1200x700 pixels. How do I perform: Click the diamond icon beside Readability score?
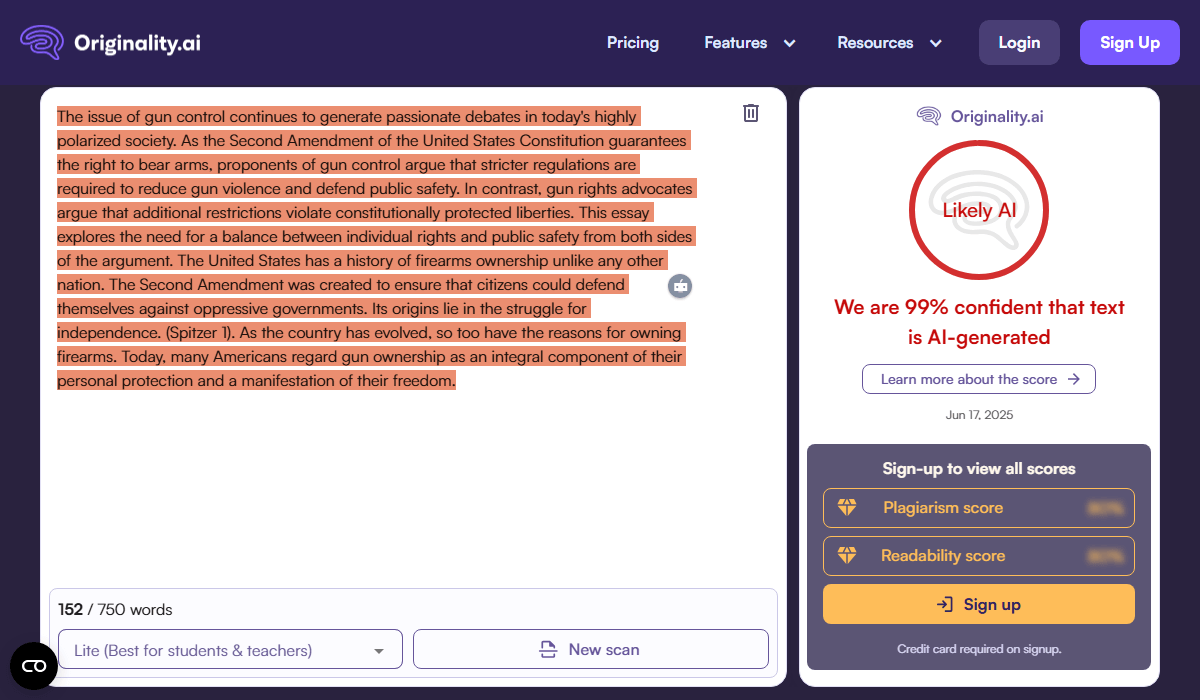[x=847, y=556]
